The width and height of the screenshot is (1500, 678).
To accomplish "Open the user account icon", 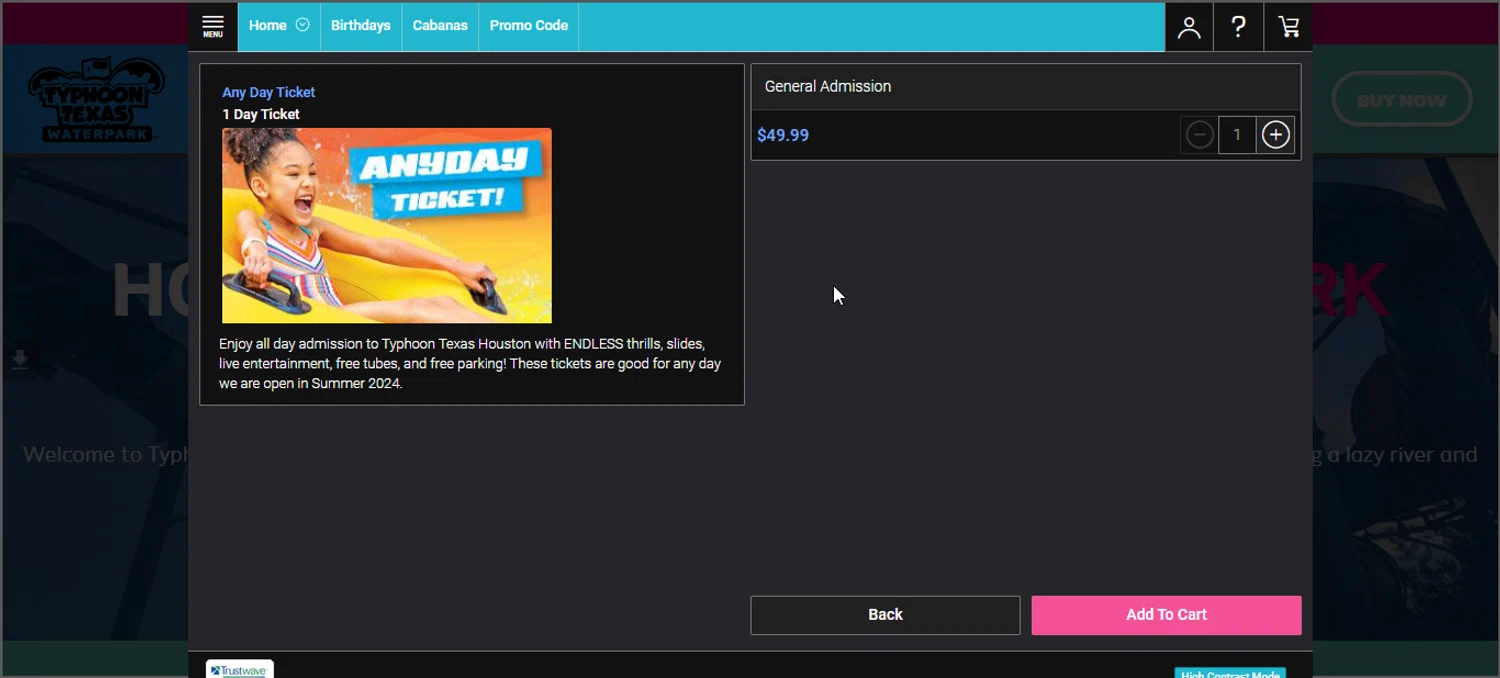I will coord(1189,27).
